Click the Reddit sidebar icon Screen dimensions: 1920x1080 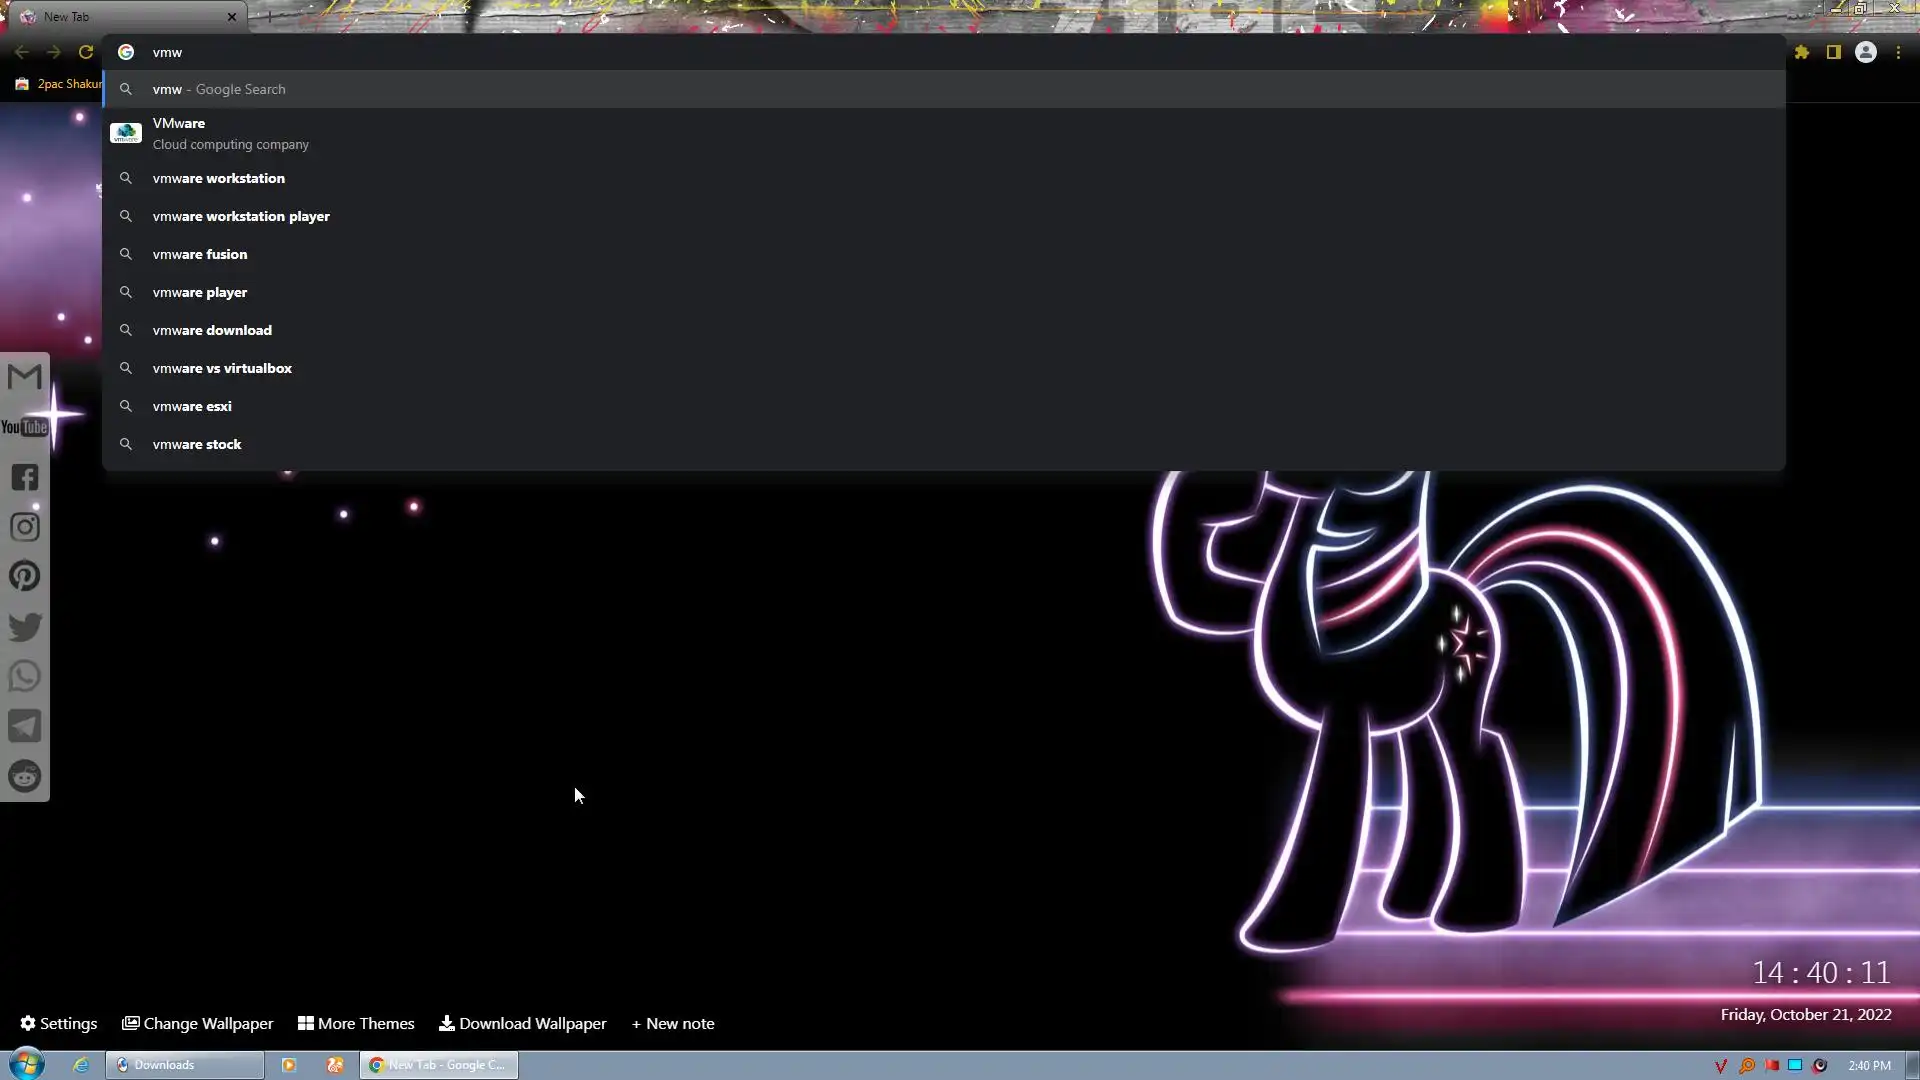click(x=24, y=776)
